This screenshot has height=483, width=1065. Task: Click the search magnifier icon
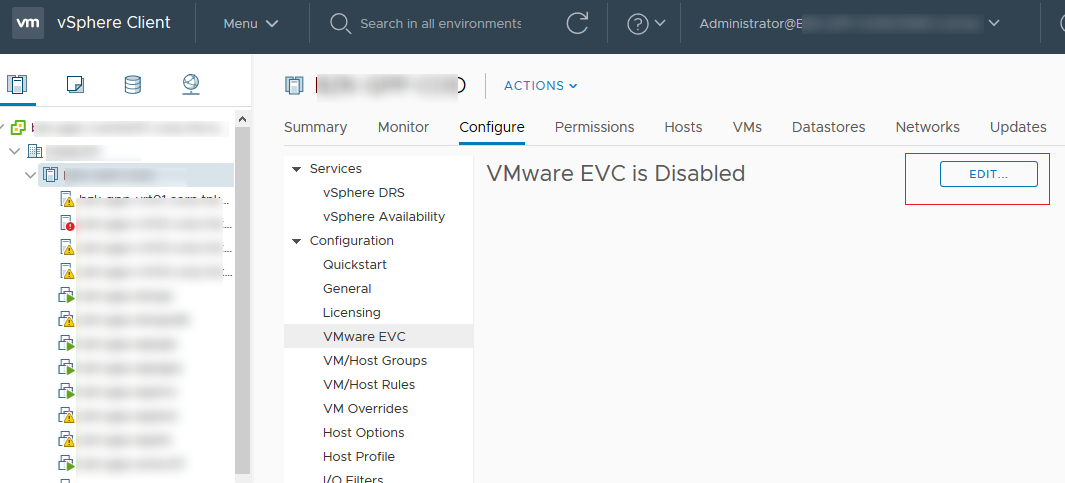click(x=340, y=23)
